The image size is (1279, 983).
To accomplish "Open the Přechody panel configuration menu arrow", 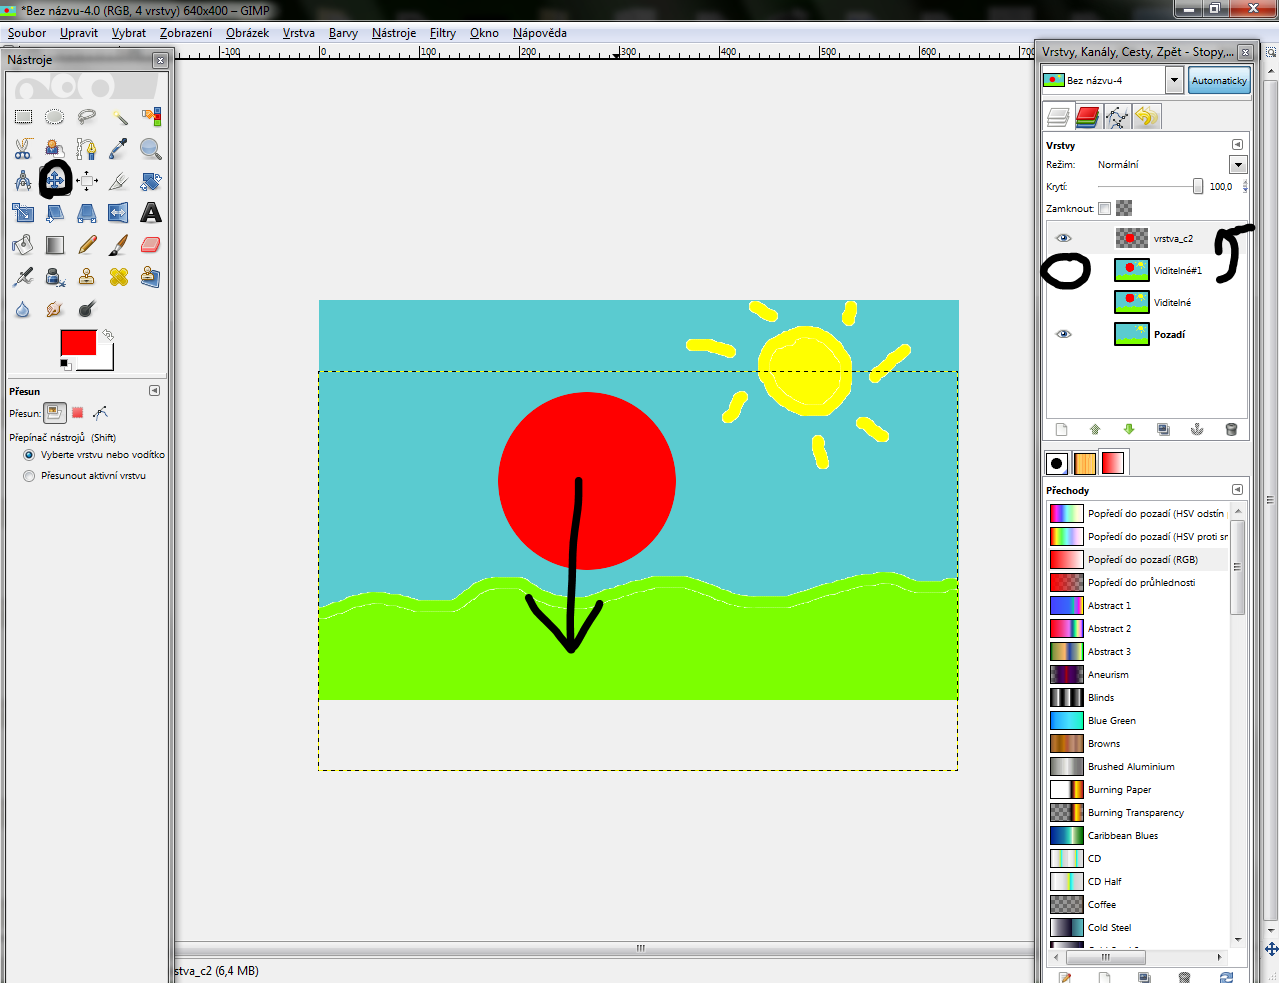I will coord(1237,490).
